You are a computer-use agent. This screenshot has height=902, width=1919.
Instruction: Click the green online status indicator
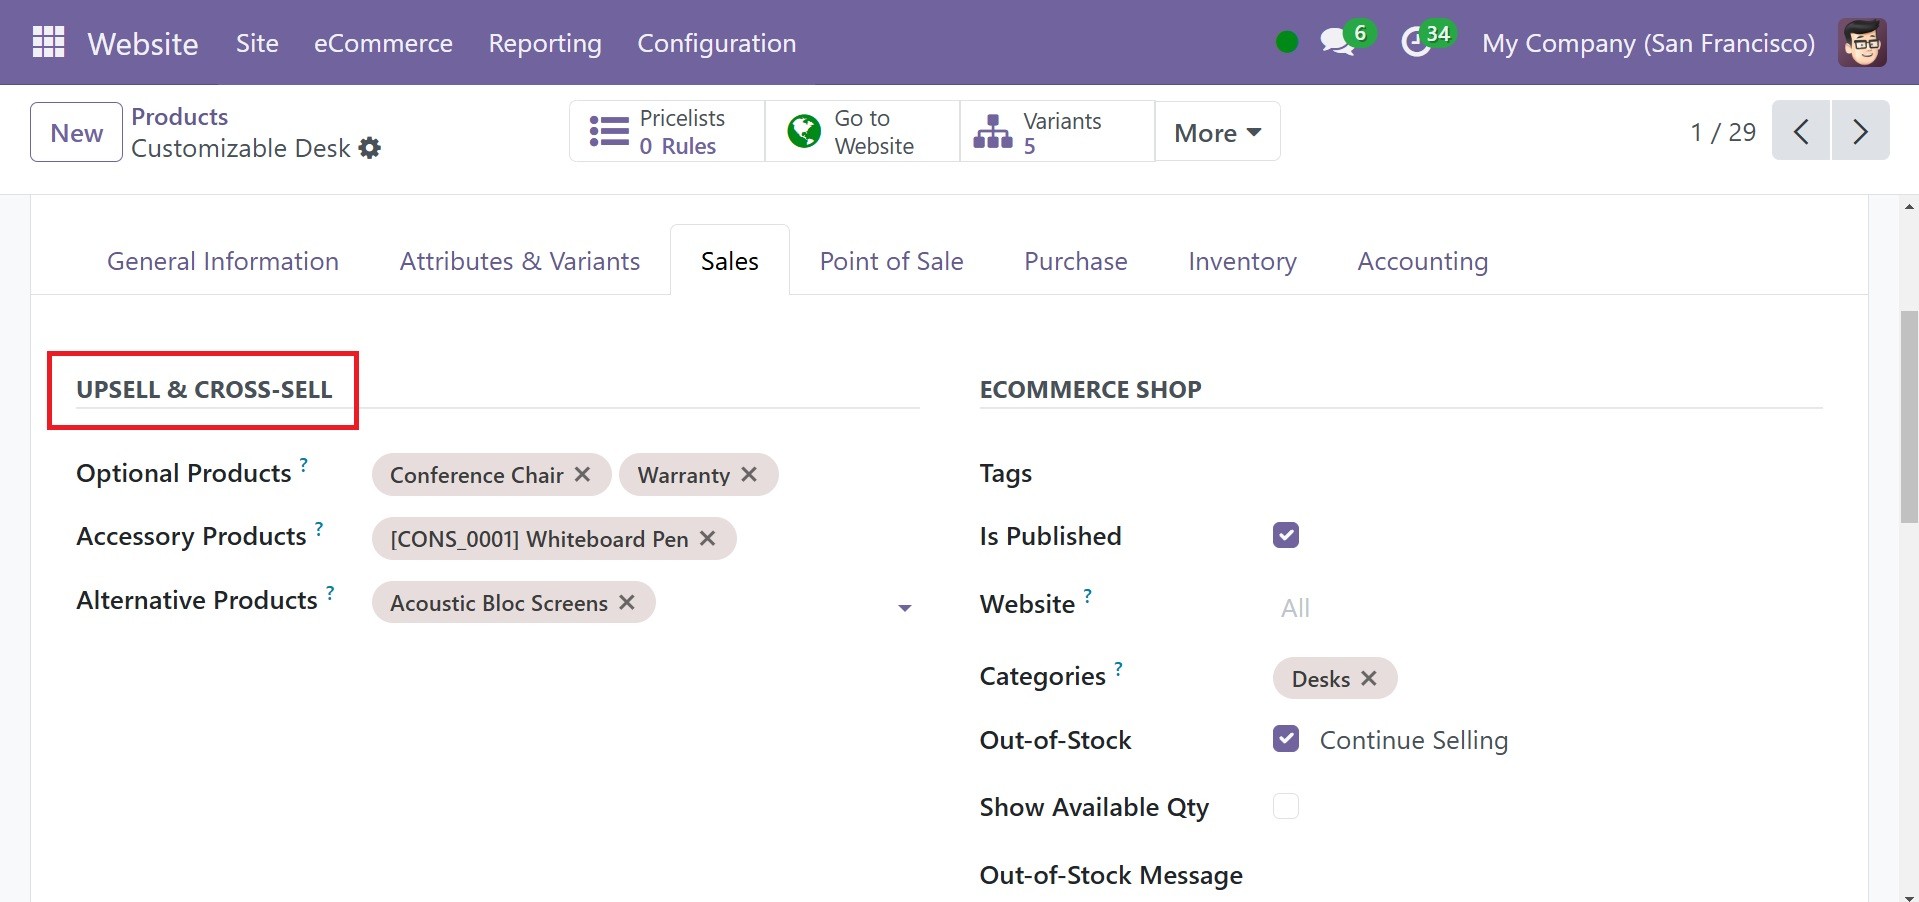pos(1287,42)
